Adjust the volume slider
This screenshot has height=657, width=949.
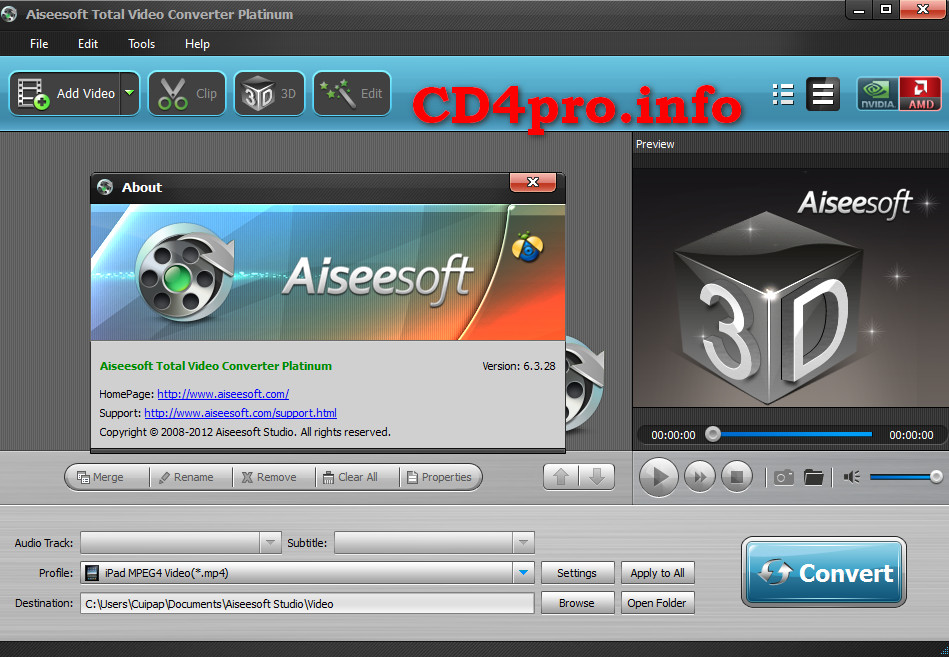(906, 477)
